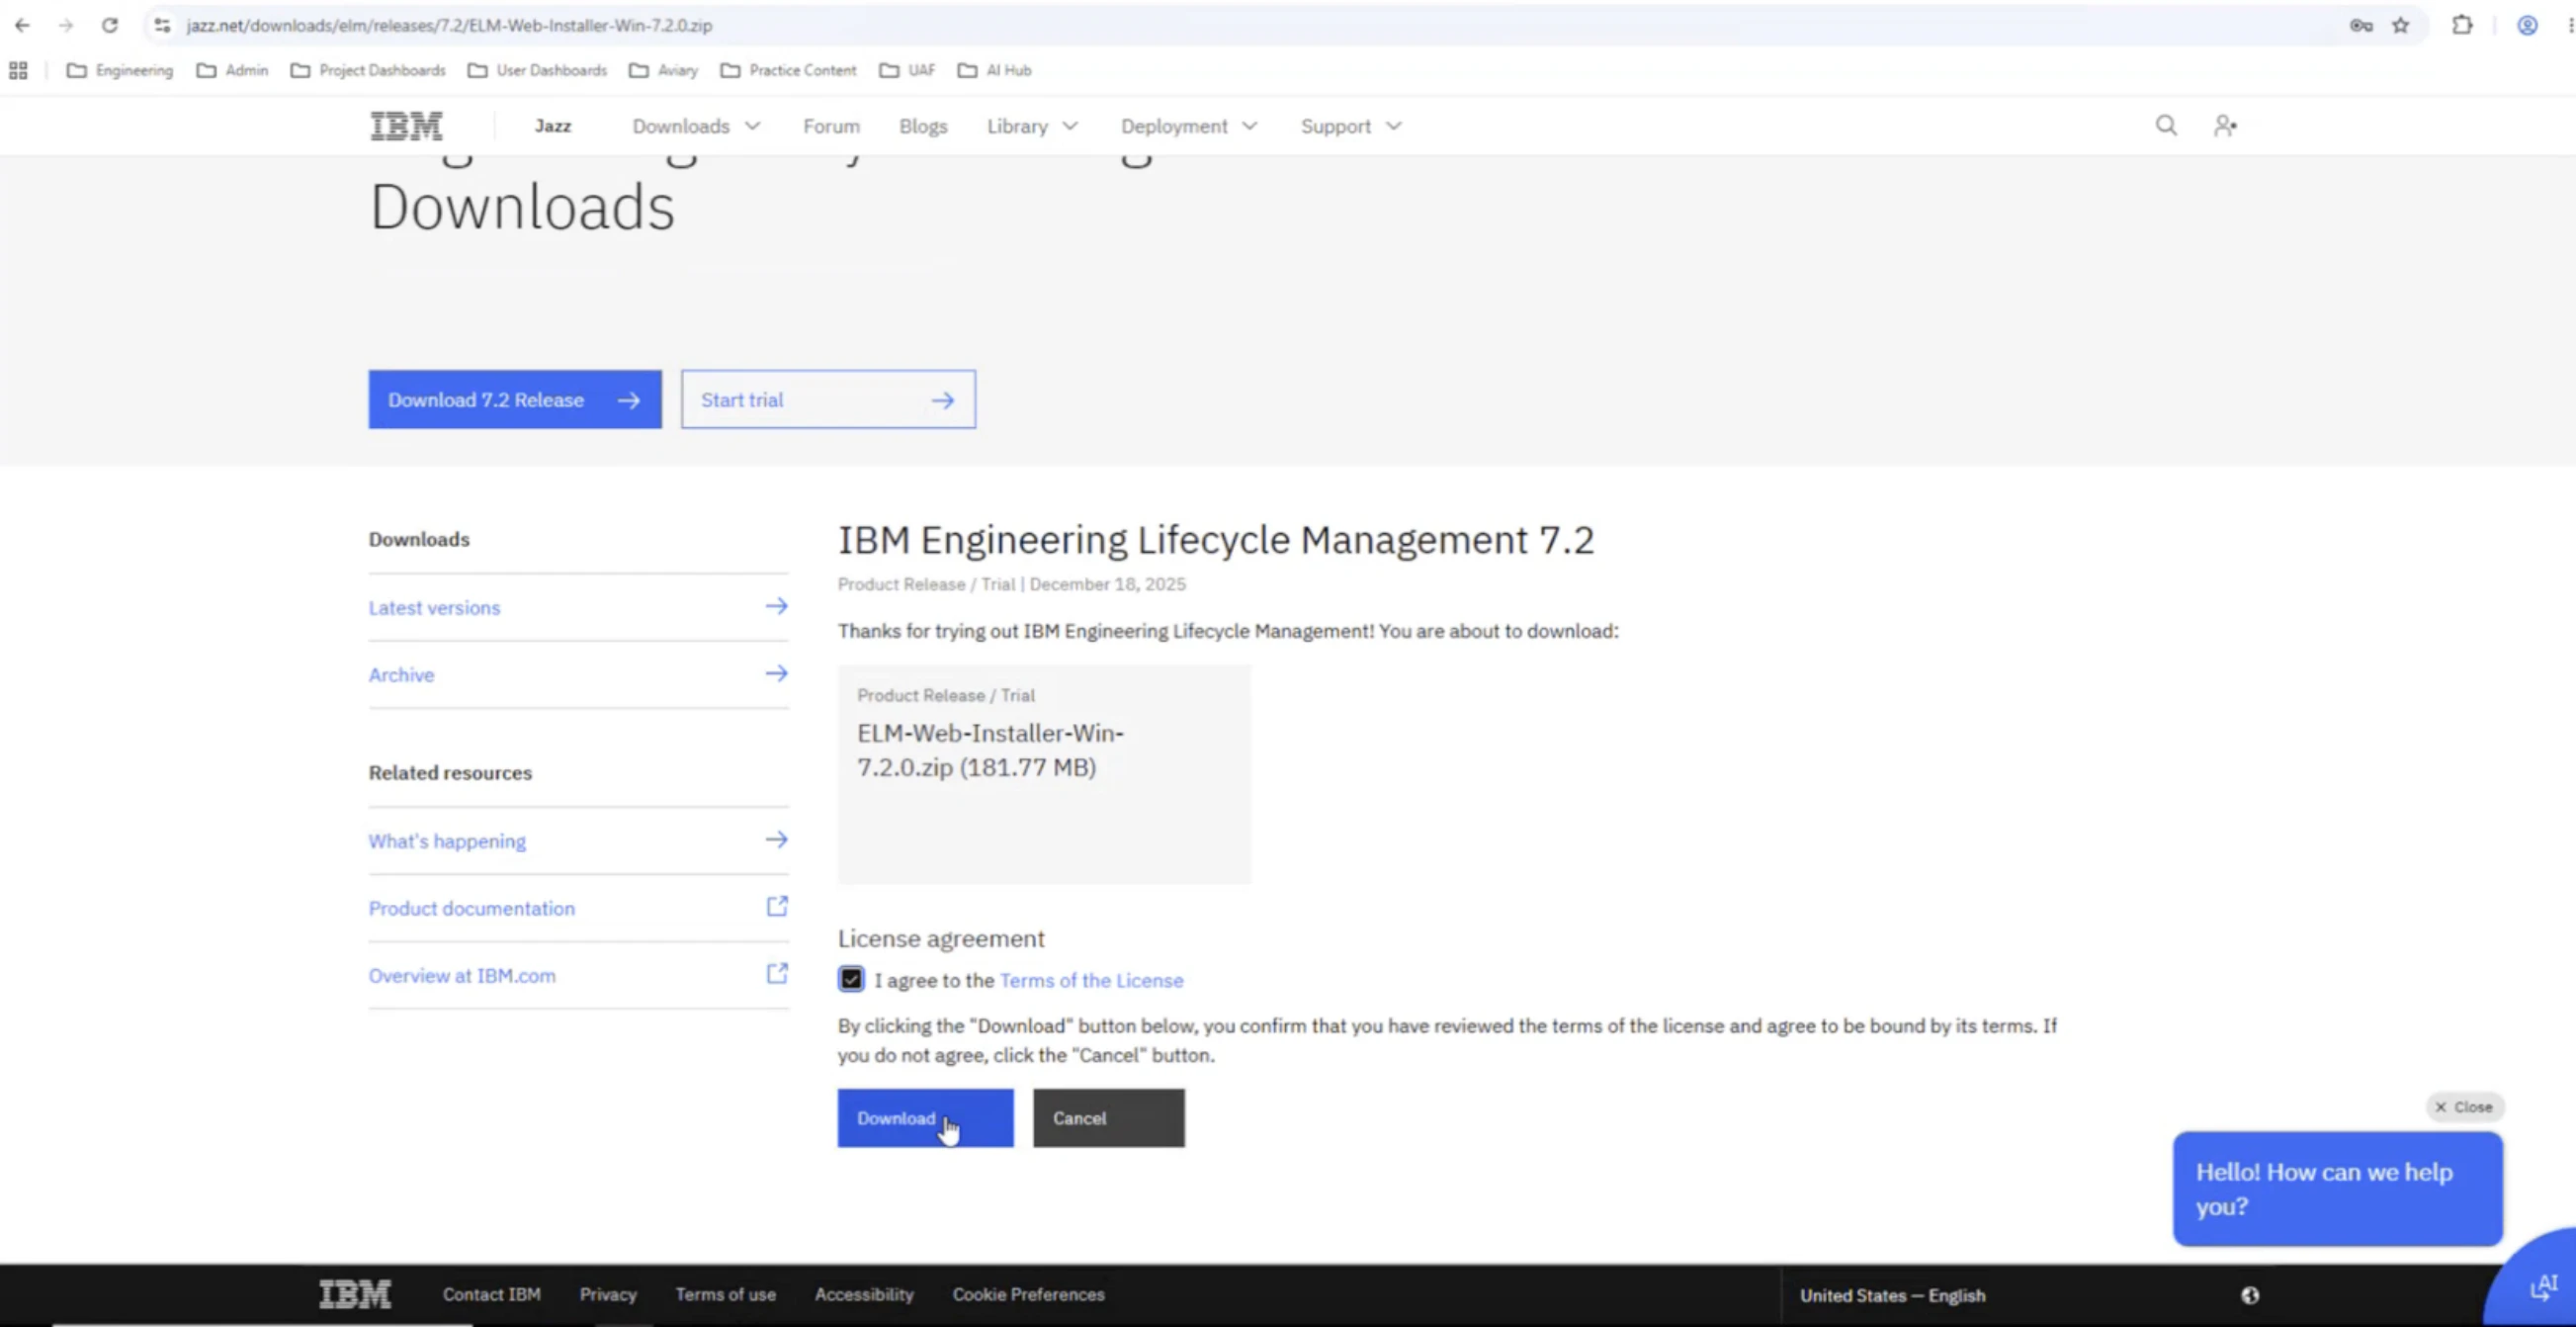Open Engineering bookmarks folder
The height and width of the screenshot is (1327, 2576).
point(120,70)
